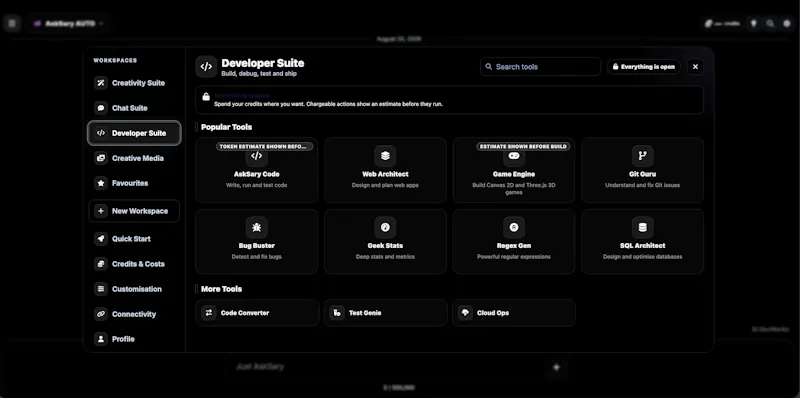Screen dimensions: 800x398
Task: Launch the Bug Buster tool
Action: [257, 241]
